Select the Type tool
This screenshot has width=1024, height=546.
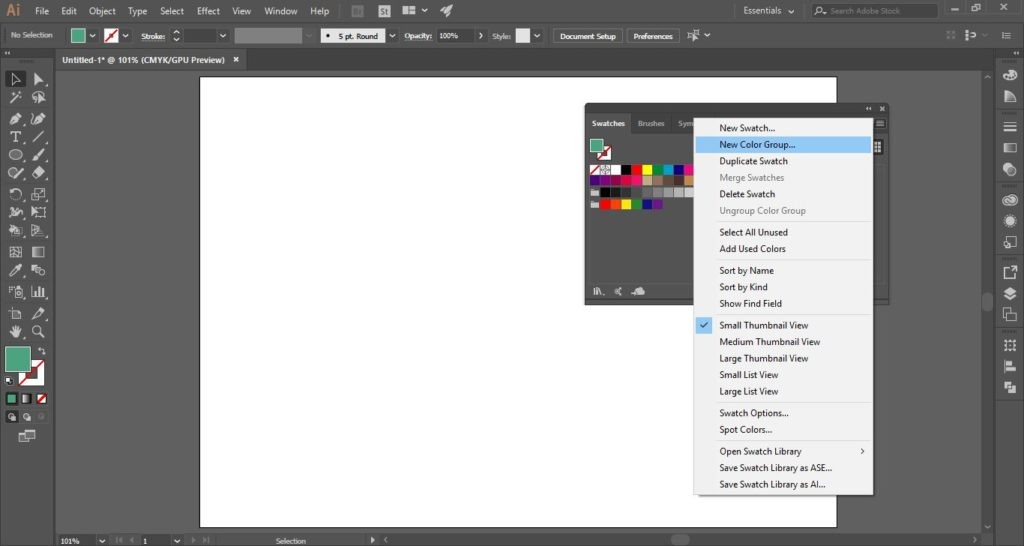[x=15, y=137]
